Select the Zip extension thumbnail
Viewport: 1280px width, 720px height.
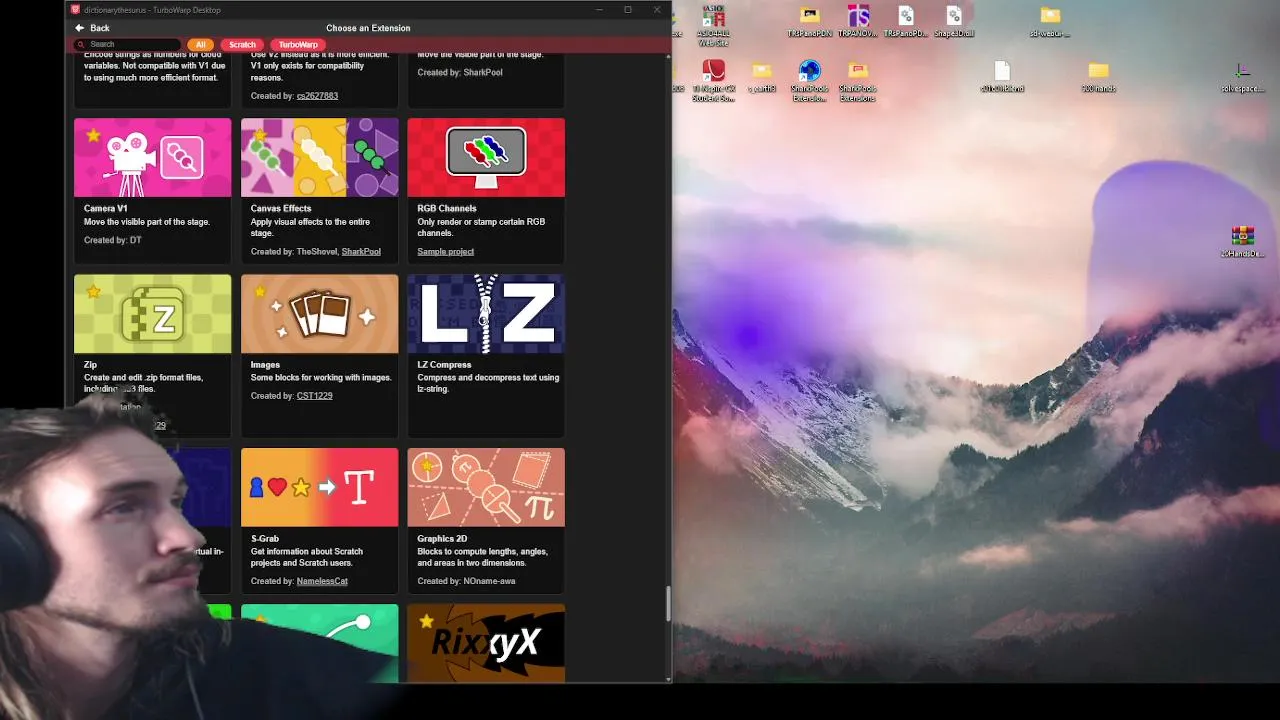pos(152,314)
